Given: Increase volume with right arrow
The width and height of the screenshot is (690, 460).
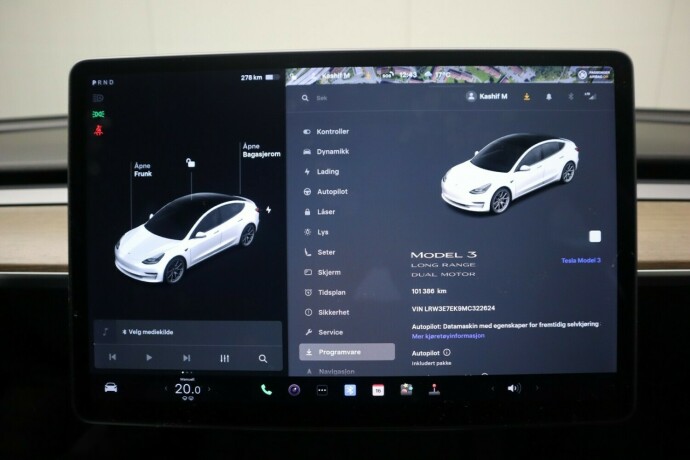Looking at the screenshot, I should click(537, 388).
